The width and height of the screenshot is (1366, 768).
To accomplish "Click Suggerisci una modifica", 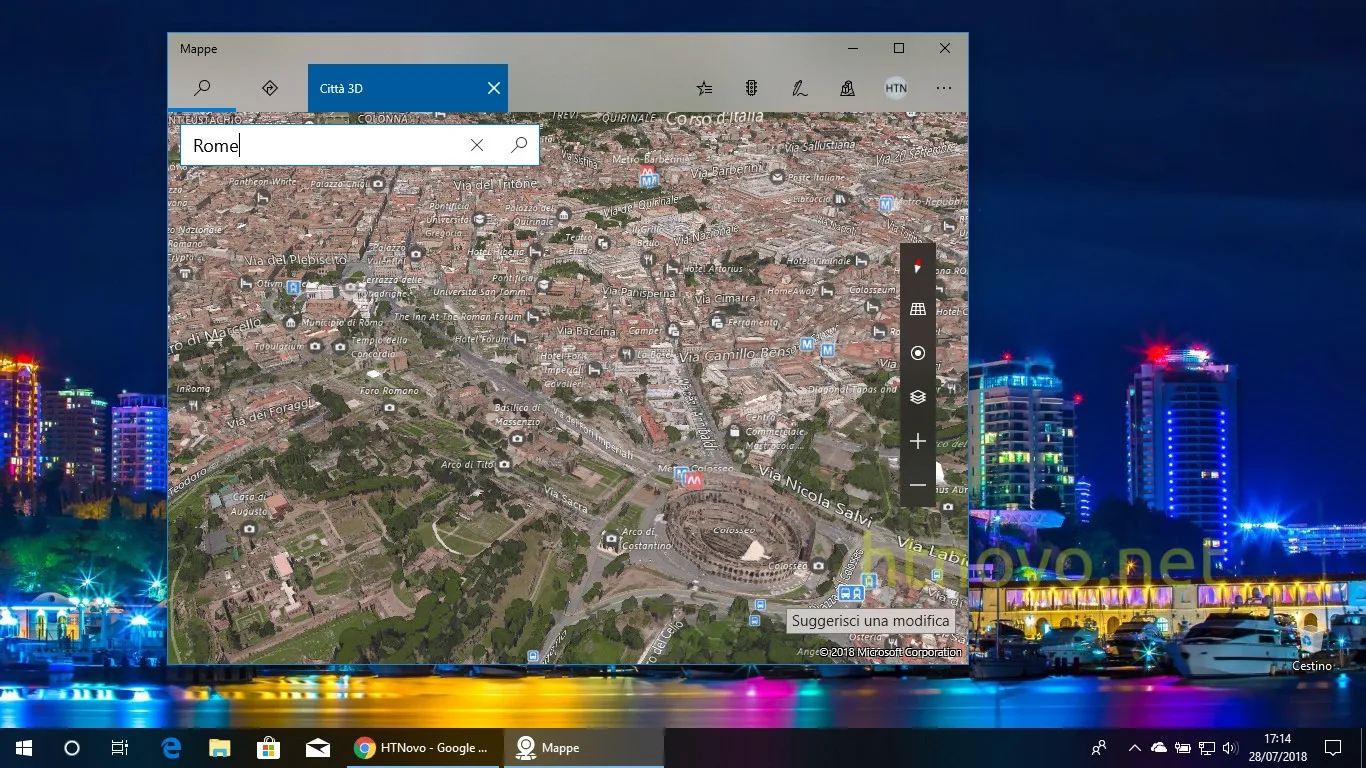I will [x=870, y=621].
